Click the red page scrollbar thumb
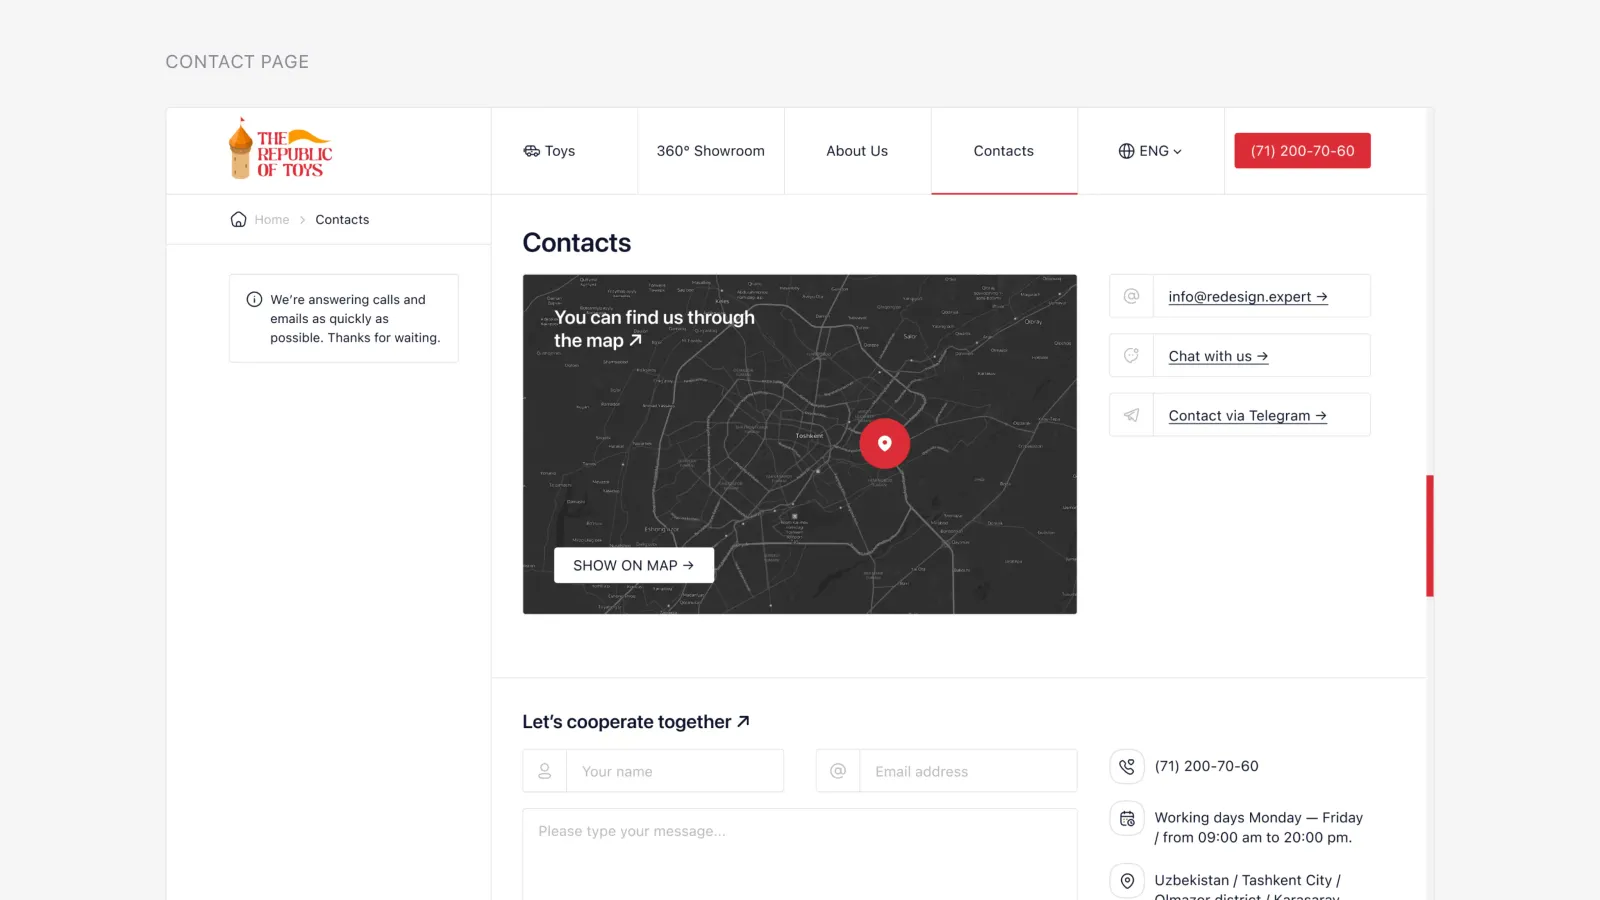This screenshot has height=900, width=1600. pyautogui.click(x=1430, y=536)
